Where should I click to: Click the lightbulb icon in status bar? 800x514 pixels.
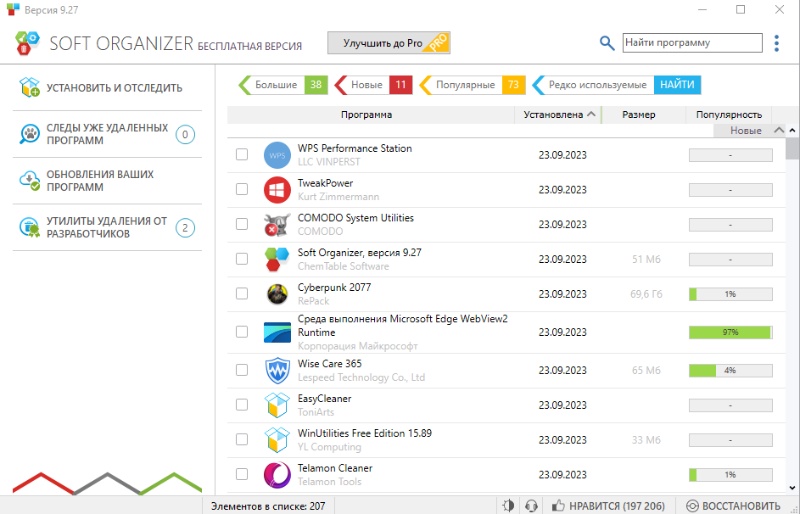point(508,505)
